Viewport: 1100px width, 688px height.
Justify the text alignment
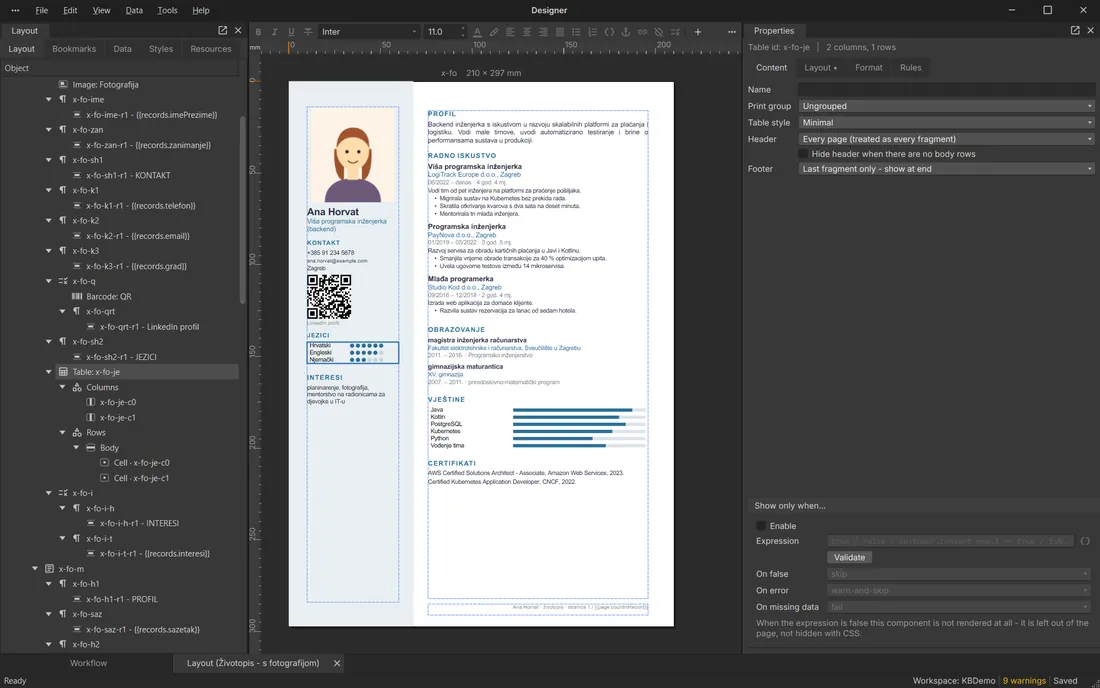coord(560,32)
